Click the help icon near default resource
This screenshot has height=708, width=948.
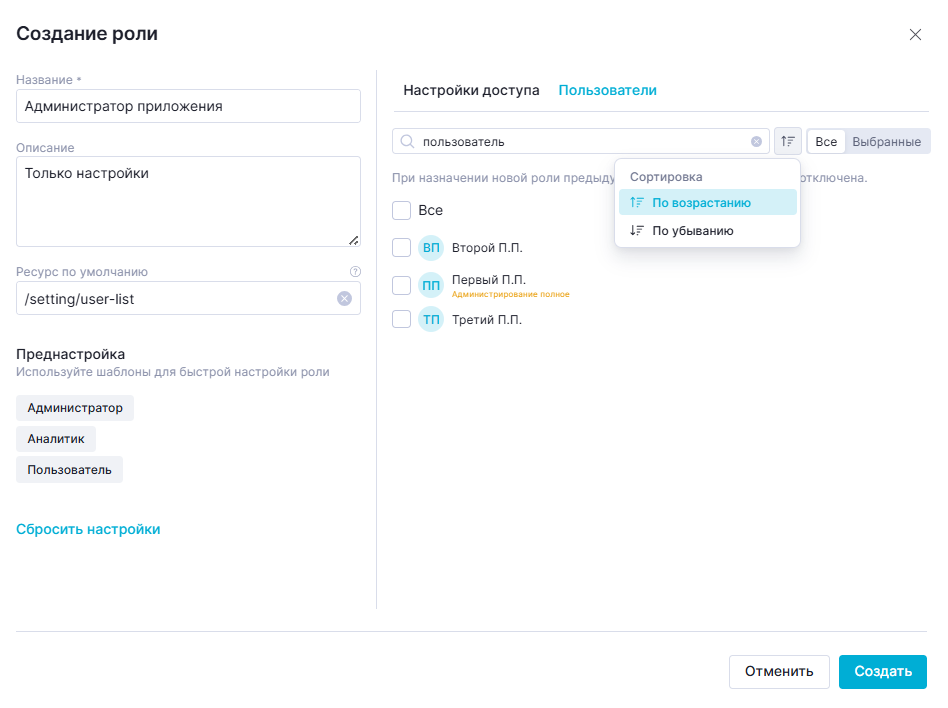355,271
